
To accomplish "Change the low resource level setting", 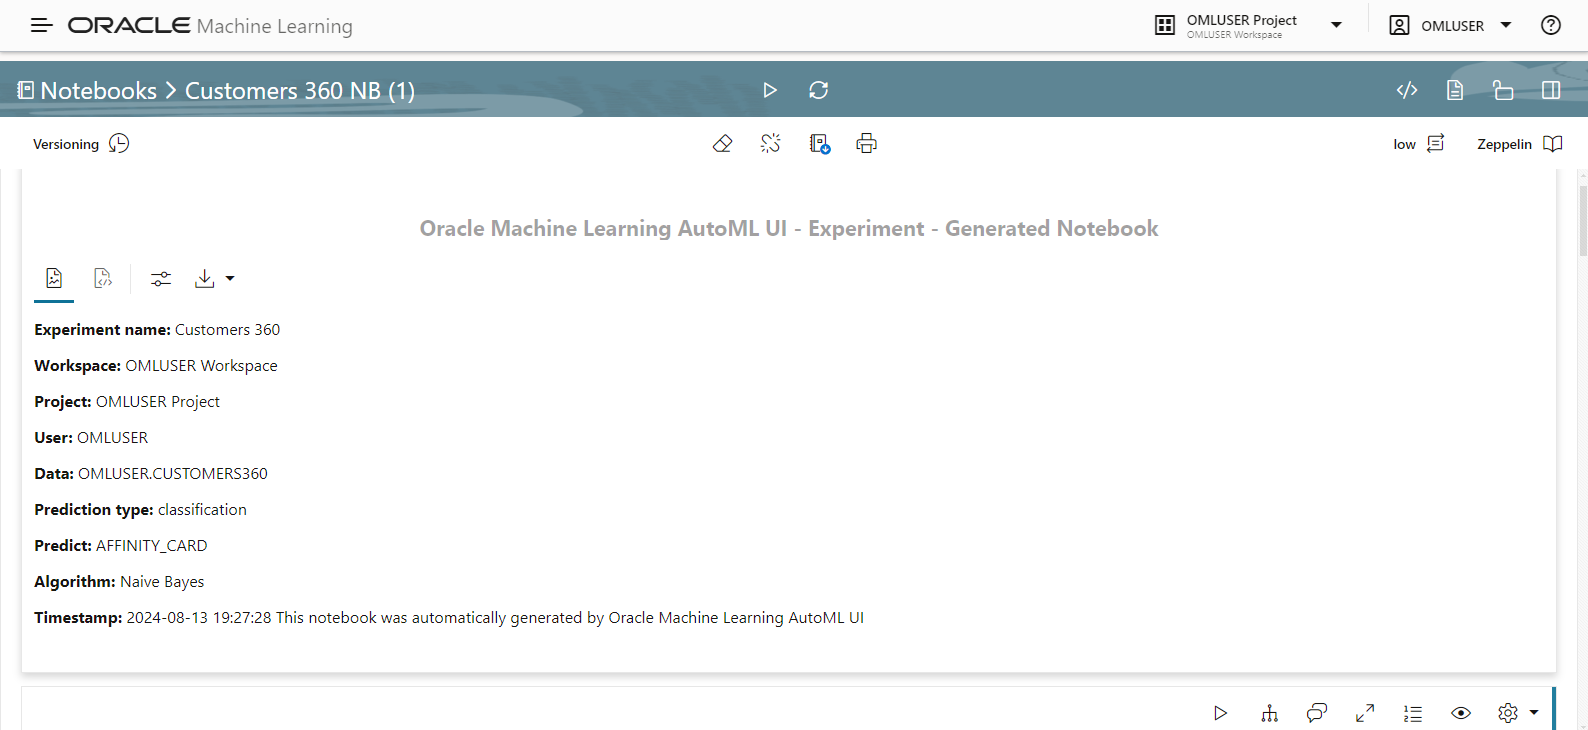I will (1404, 144).
